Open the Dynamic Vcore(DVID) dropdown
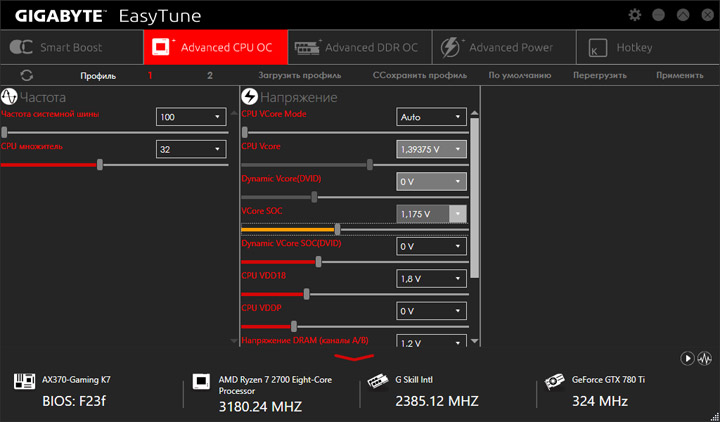This screenshot has height=422, width=720. [431, 182]
